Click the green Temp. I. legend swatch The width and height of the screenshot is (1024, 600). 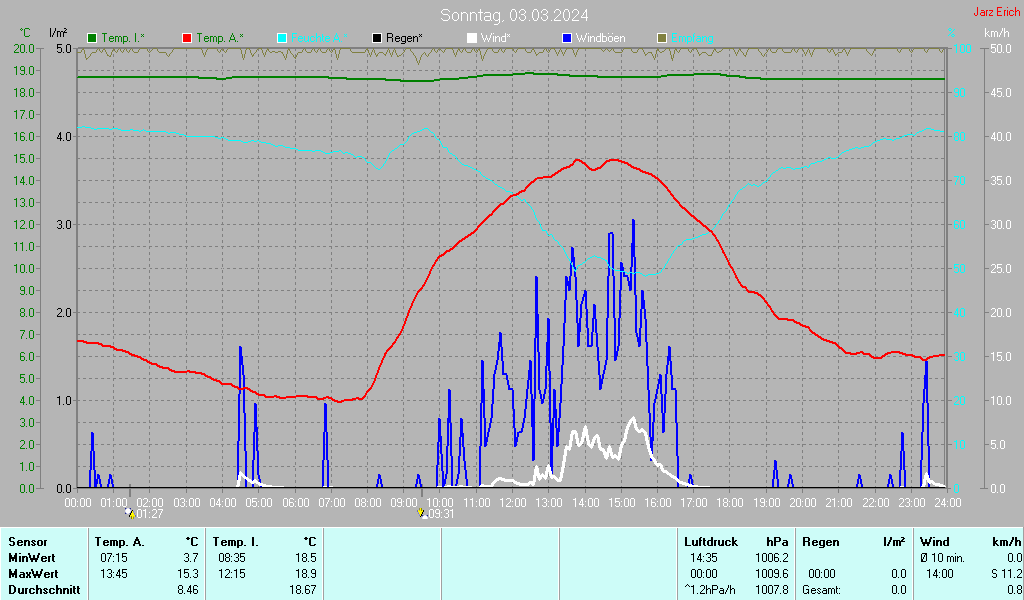[92, 39]
